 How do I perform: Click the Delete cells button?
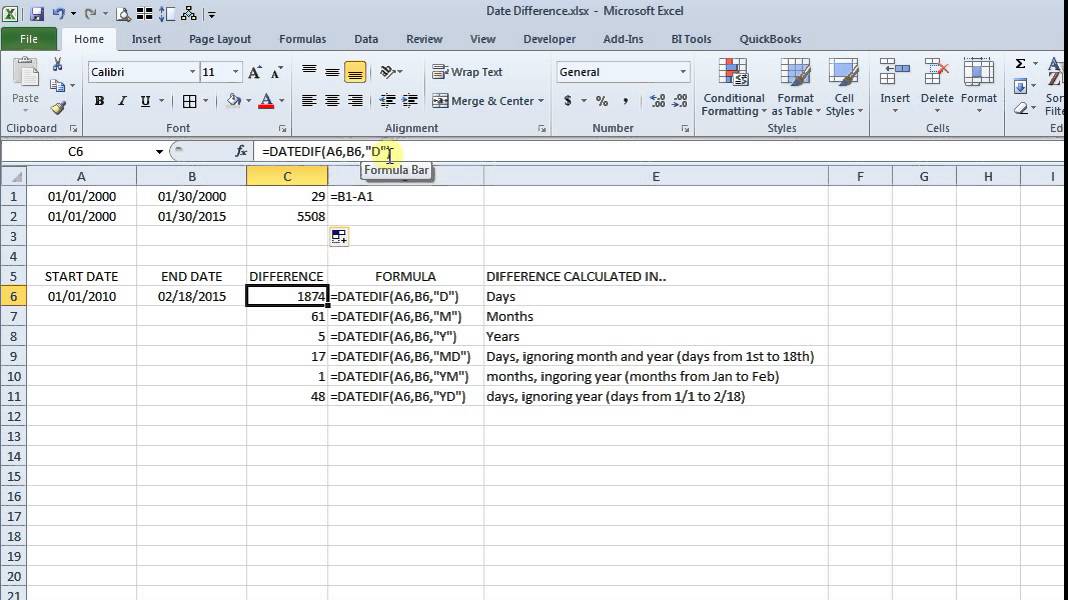tap(937, 85)
